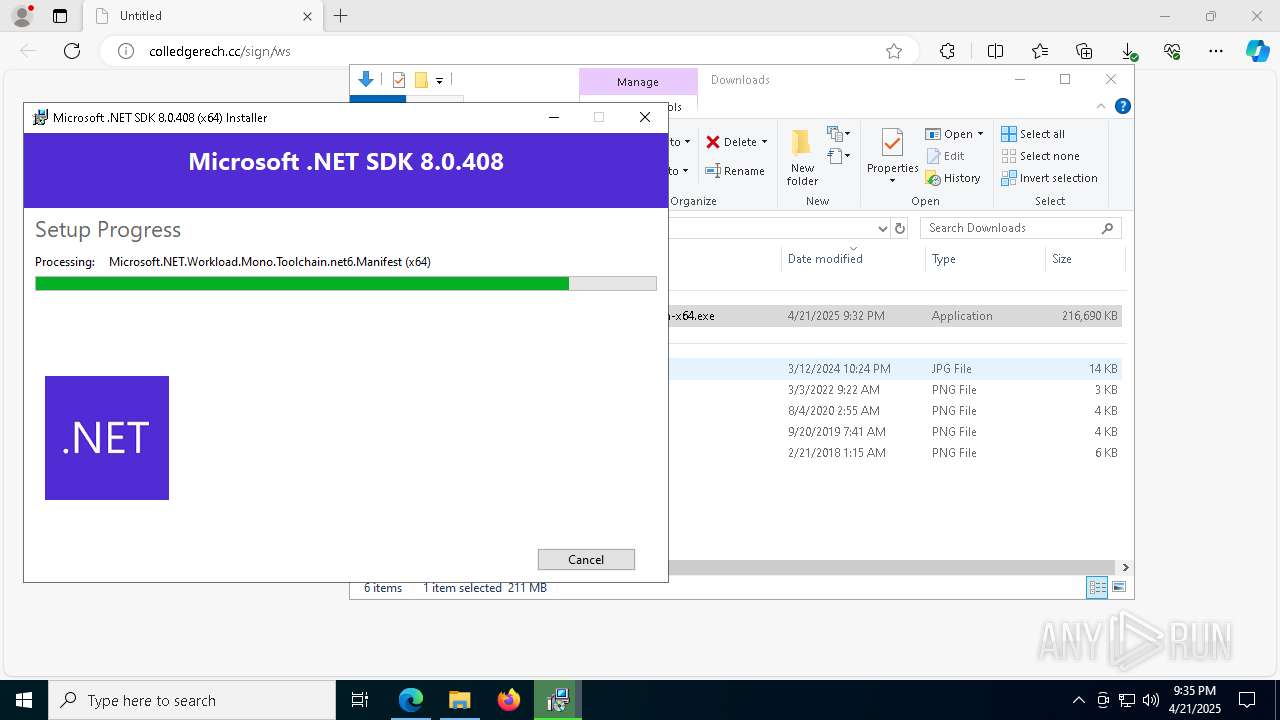Switch Explorer to Large icons view
The image size is (1280, 720).
point(1119,588)
